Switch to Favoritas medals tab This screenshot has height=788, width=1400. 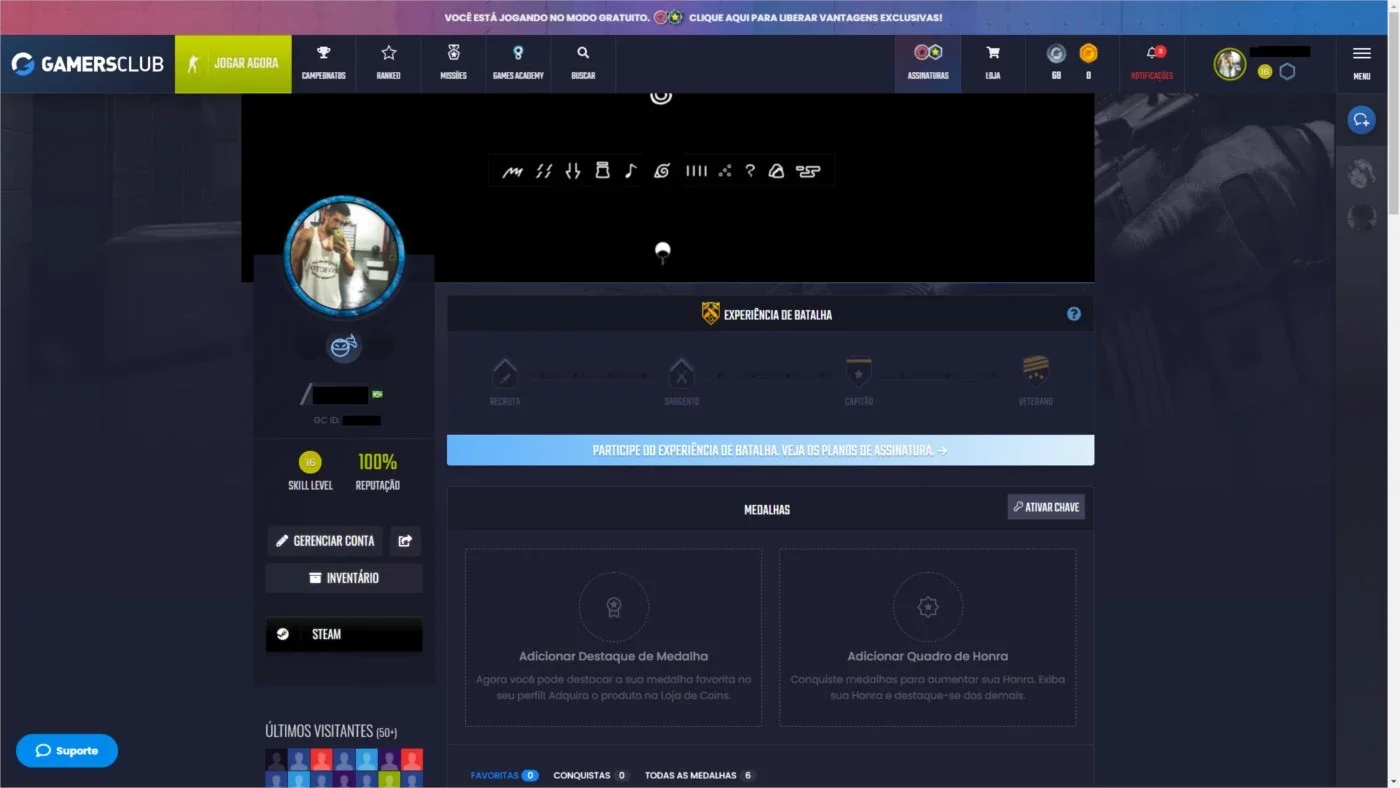(x=504, y=775)
